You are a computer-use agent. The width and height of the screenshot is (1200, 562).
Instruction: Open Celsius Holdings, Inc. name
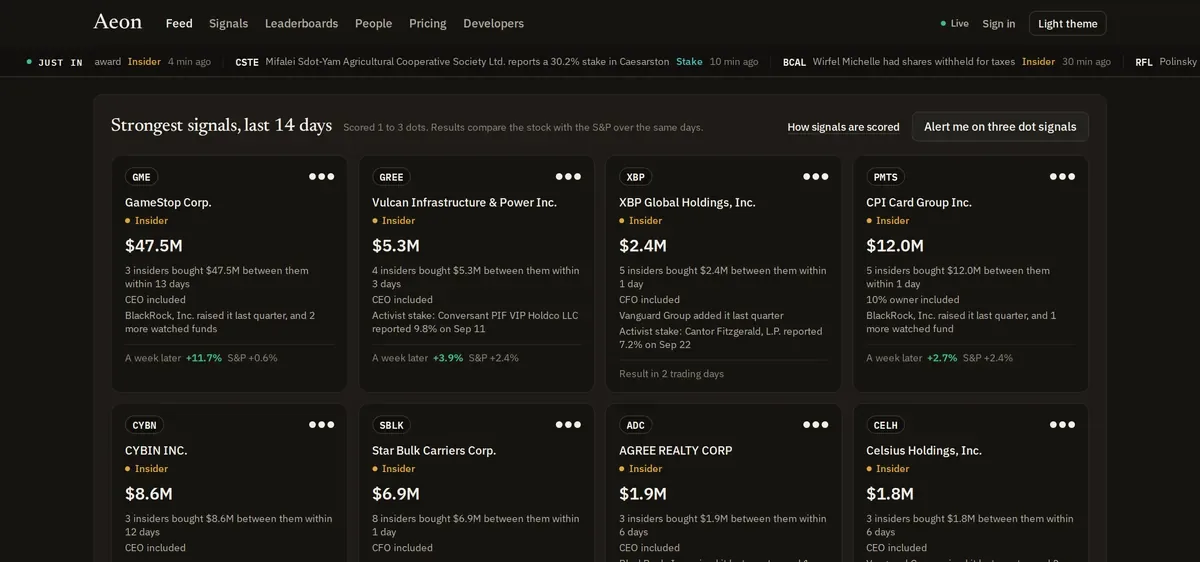click(924, 450)
